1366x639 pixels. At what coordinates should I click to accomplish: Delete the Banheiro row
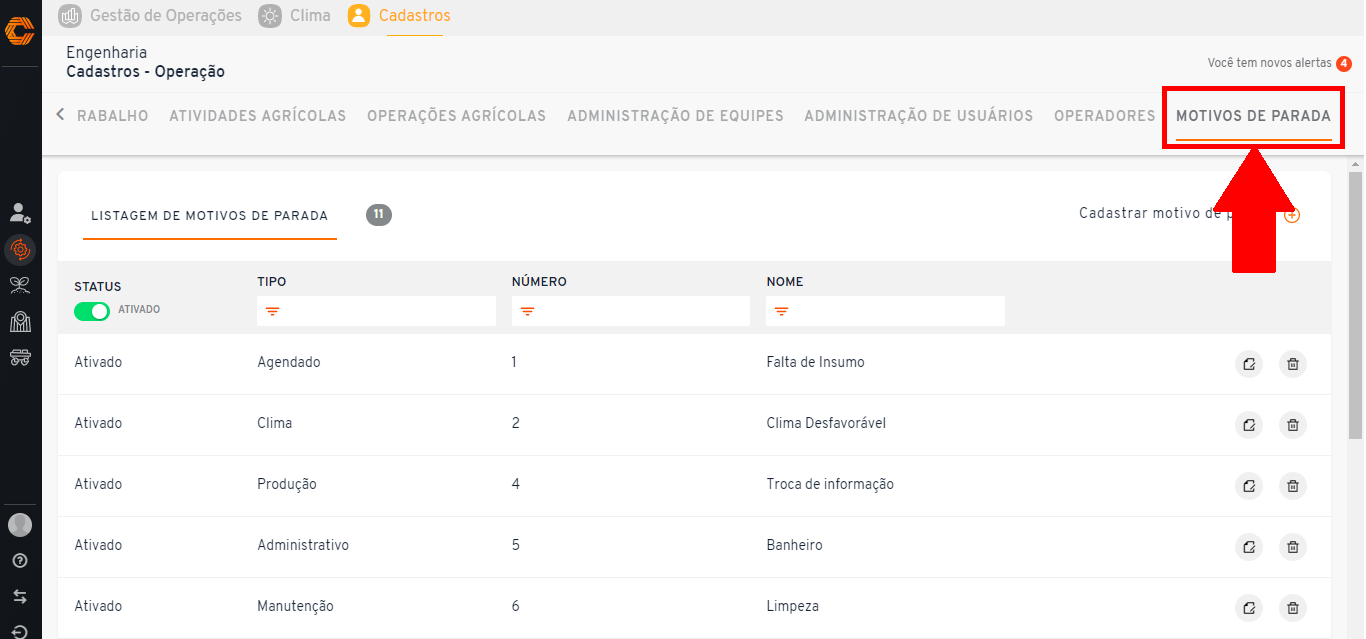(x=1293, y=547)
